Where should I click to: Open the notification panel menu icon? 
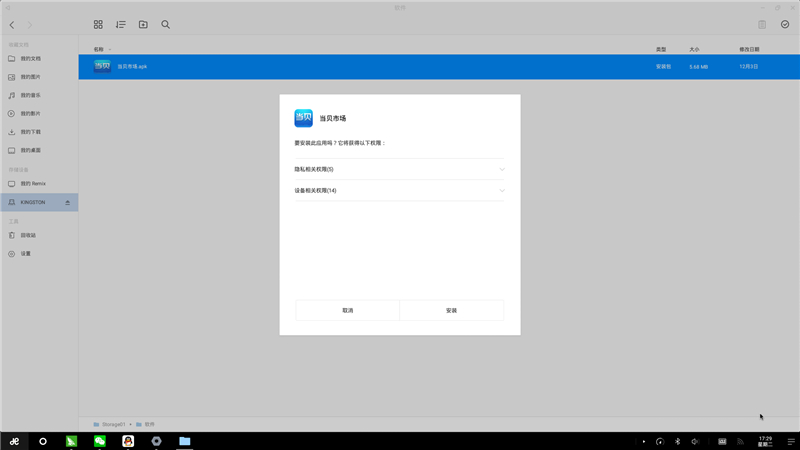click(x=791, y=442)
